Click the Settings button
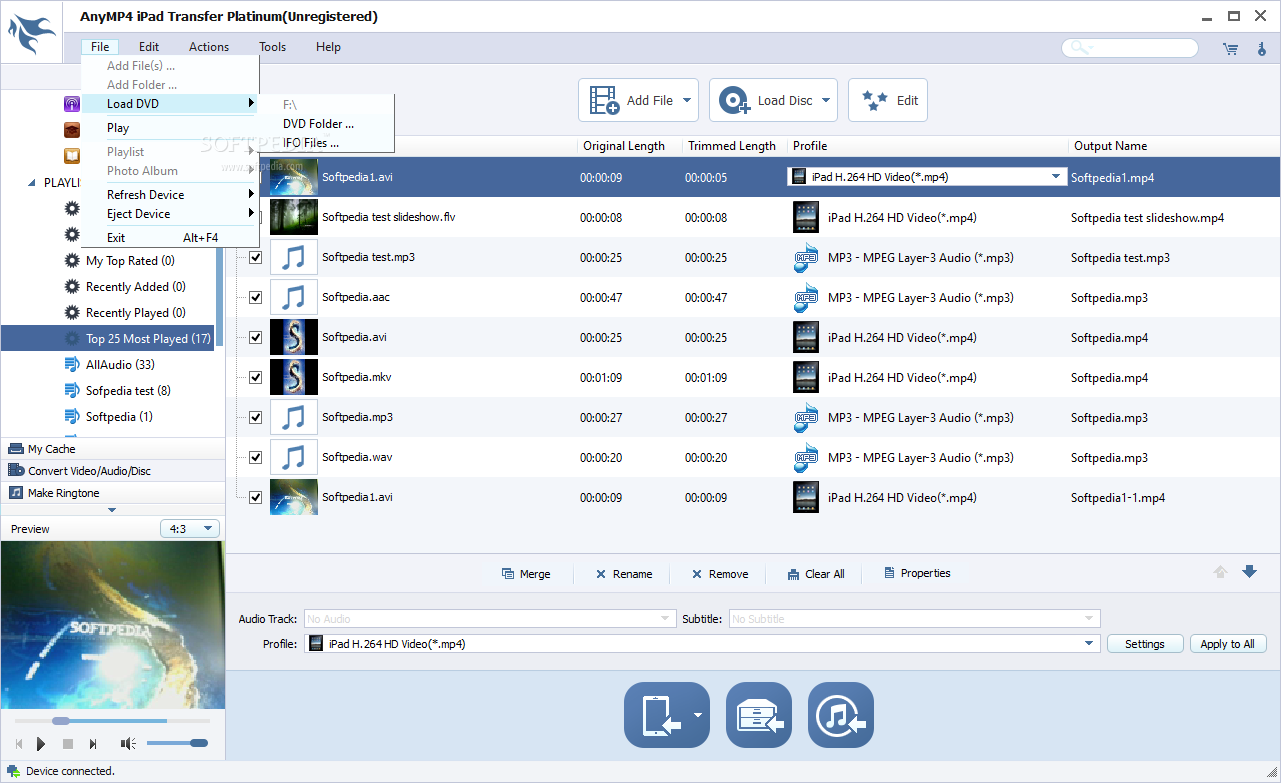Image resolution: width=1281 pixels, height=783 pixels. click(1145, 644)
